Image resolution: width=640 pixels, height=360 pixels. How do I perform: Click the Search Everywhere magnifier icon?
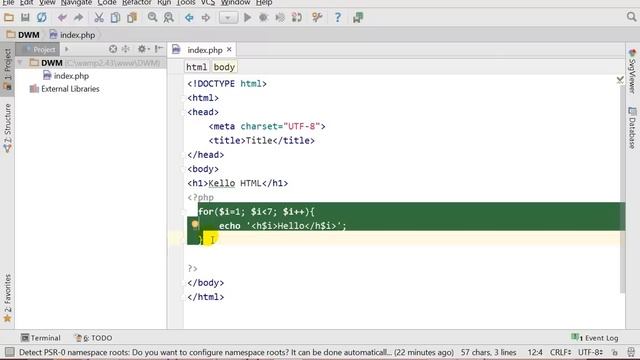tap(631, 17)
